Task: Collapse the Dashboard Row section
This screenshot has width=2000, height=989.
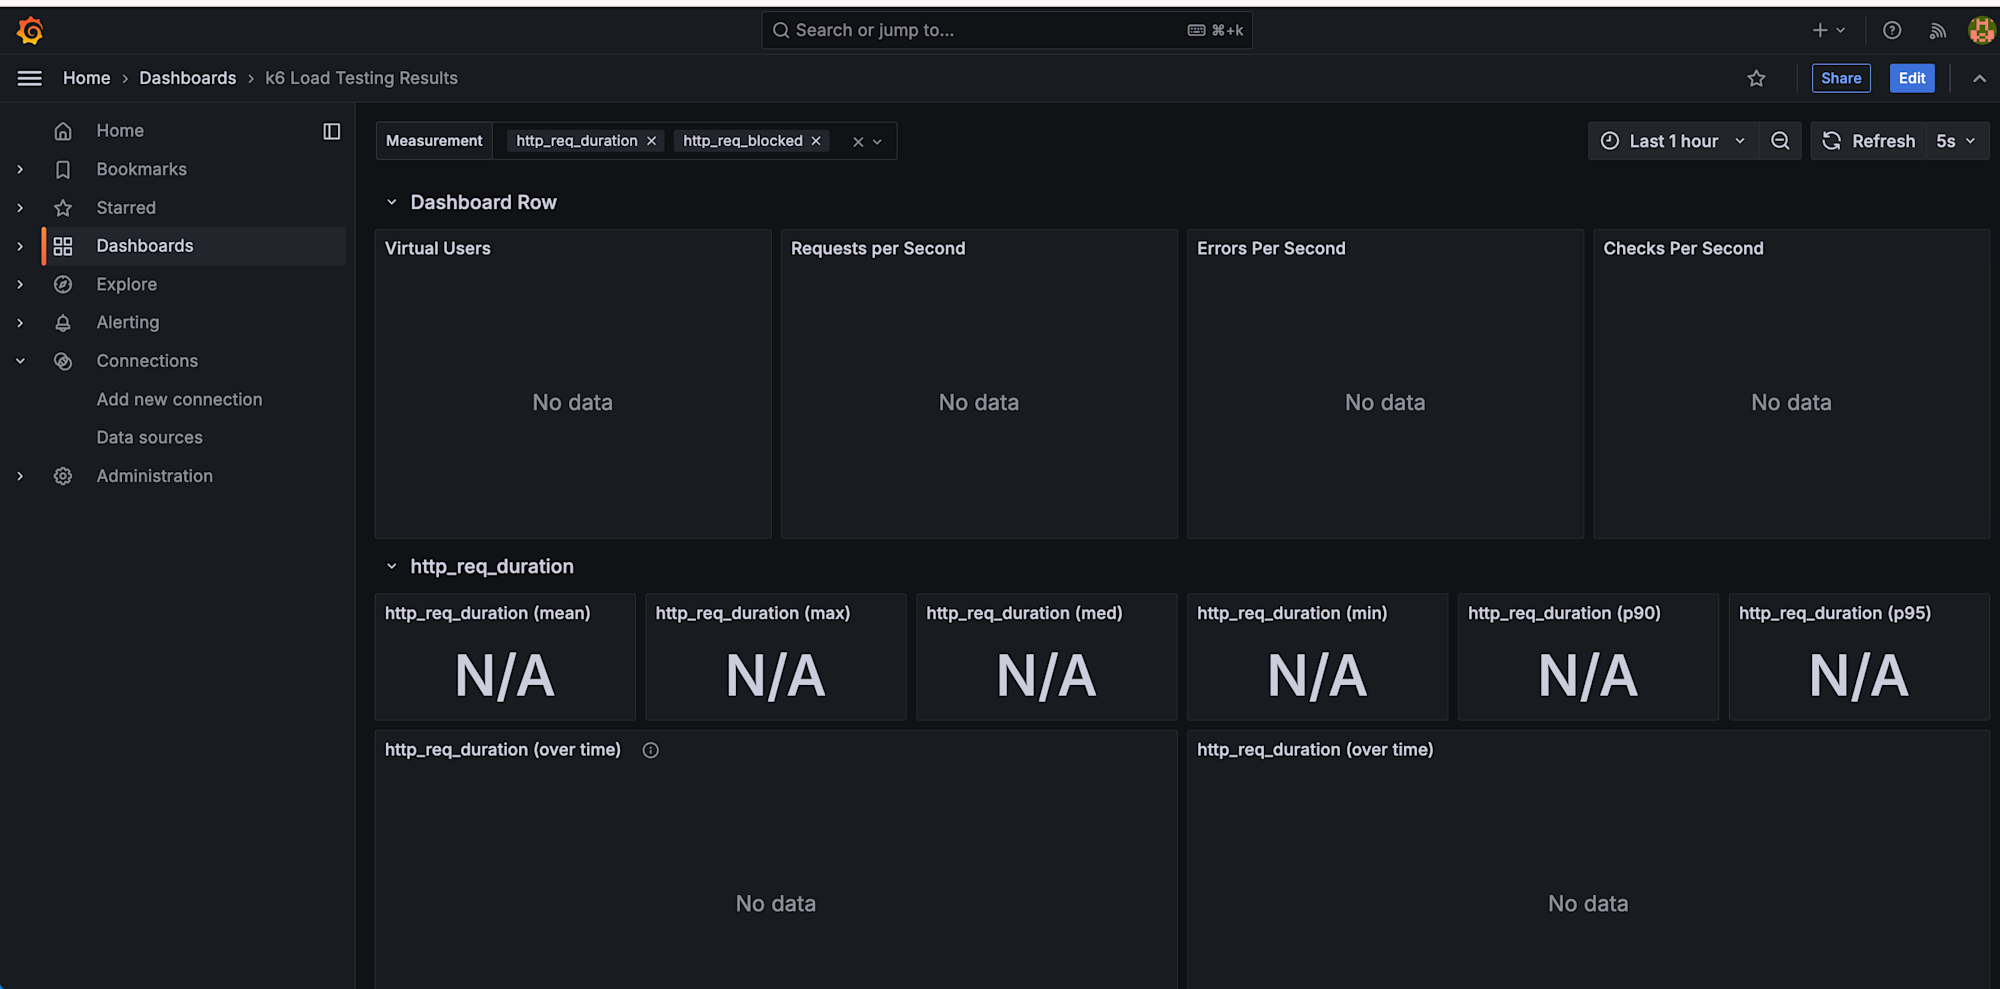Action: pos(392,202)
